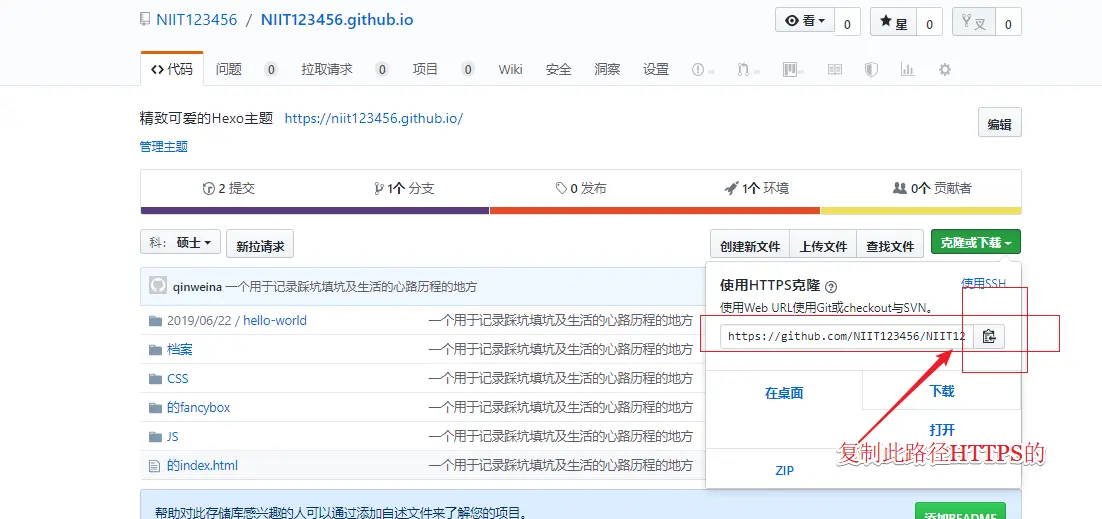This screenshot has width=1102, height=519.
Task: Open the 0 发布 releases link
Action: (x=581, y=188)
